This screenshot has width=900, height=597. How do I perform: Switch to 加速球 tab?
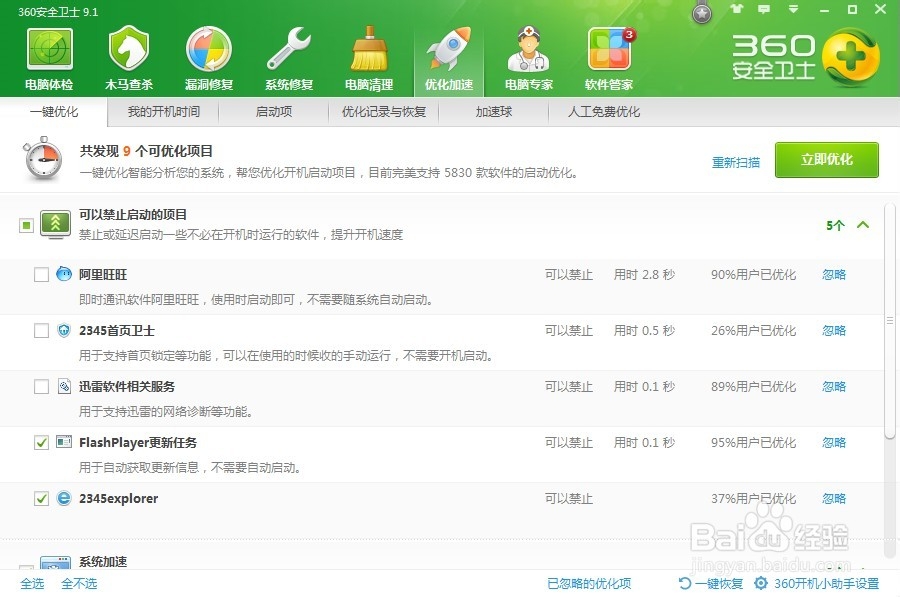(x=494, y=111)
